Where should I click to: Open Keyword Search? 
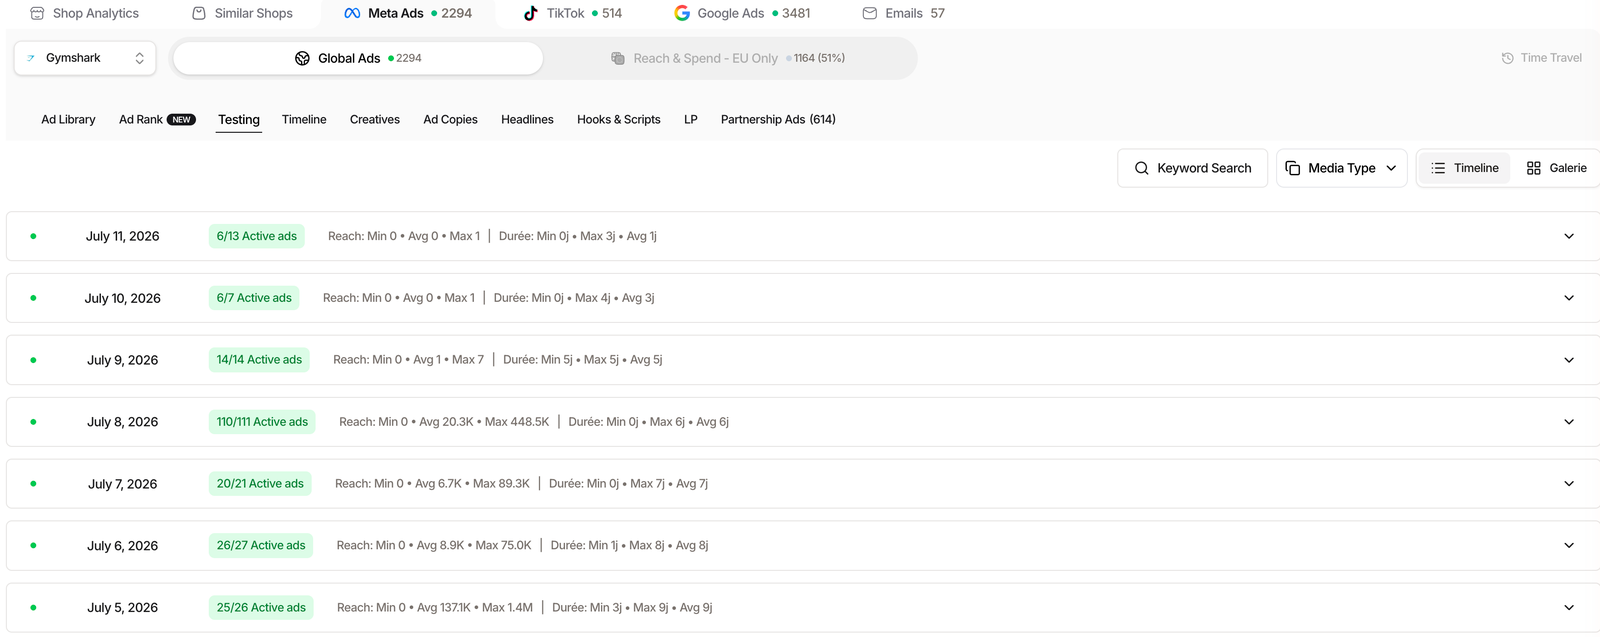[x=1192, y=168]
